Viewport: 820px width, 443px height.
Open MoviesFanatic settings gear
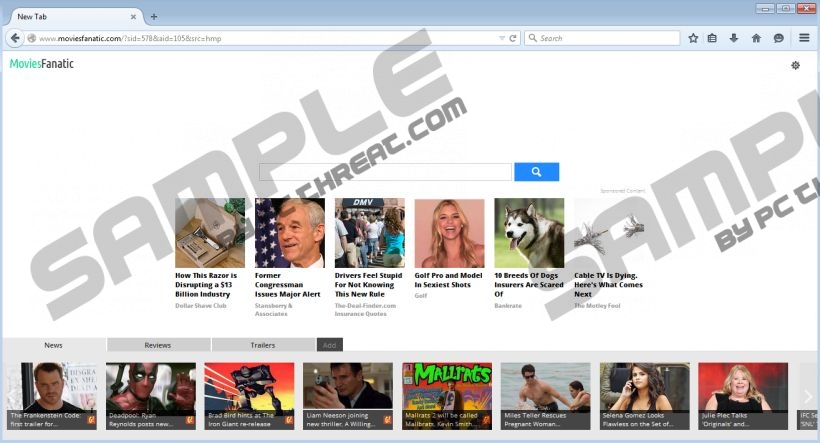click(x=795, y=65)
